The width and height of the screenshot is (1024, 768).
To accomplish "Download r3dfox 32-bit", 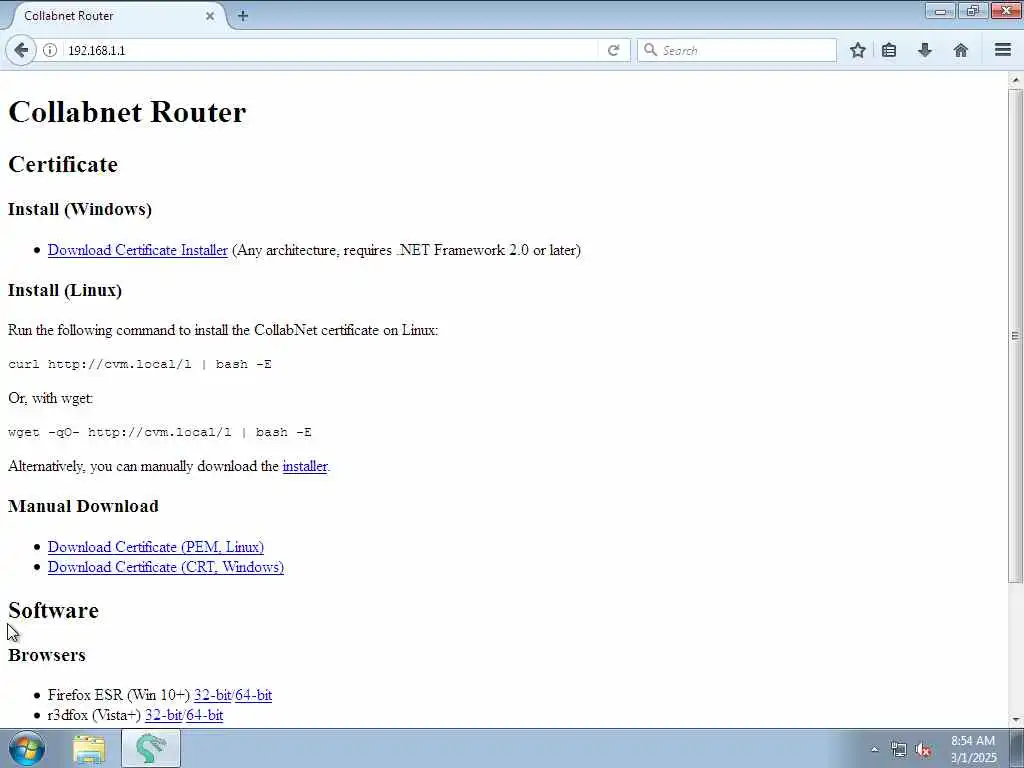I will tap(163, 715).
